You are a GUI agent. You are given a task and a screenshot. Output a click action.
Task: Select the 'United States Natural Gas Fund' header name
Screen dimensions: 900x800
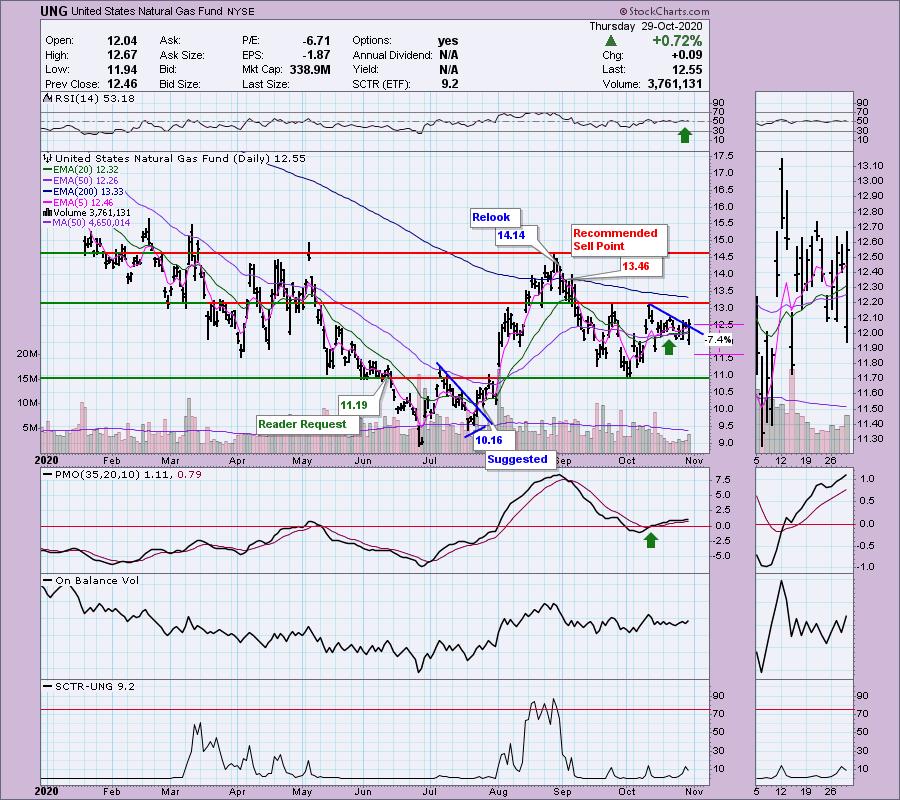pyautogui.click(x=146, y=11)
